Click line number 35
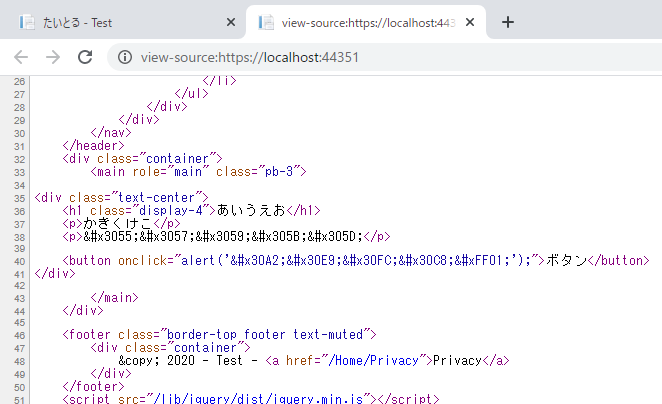The height and width of the screenshot is (404, 662). click(19, 198)
